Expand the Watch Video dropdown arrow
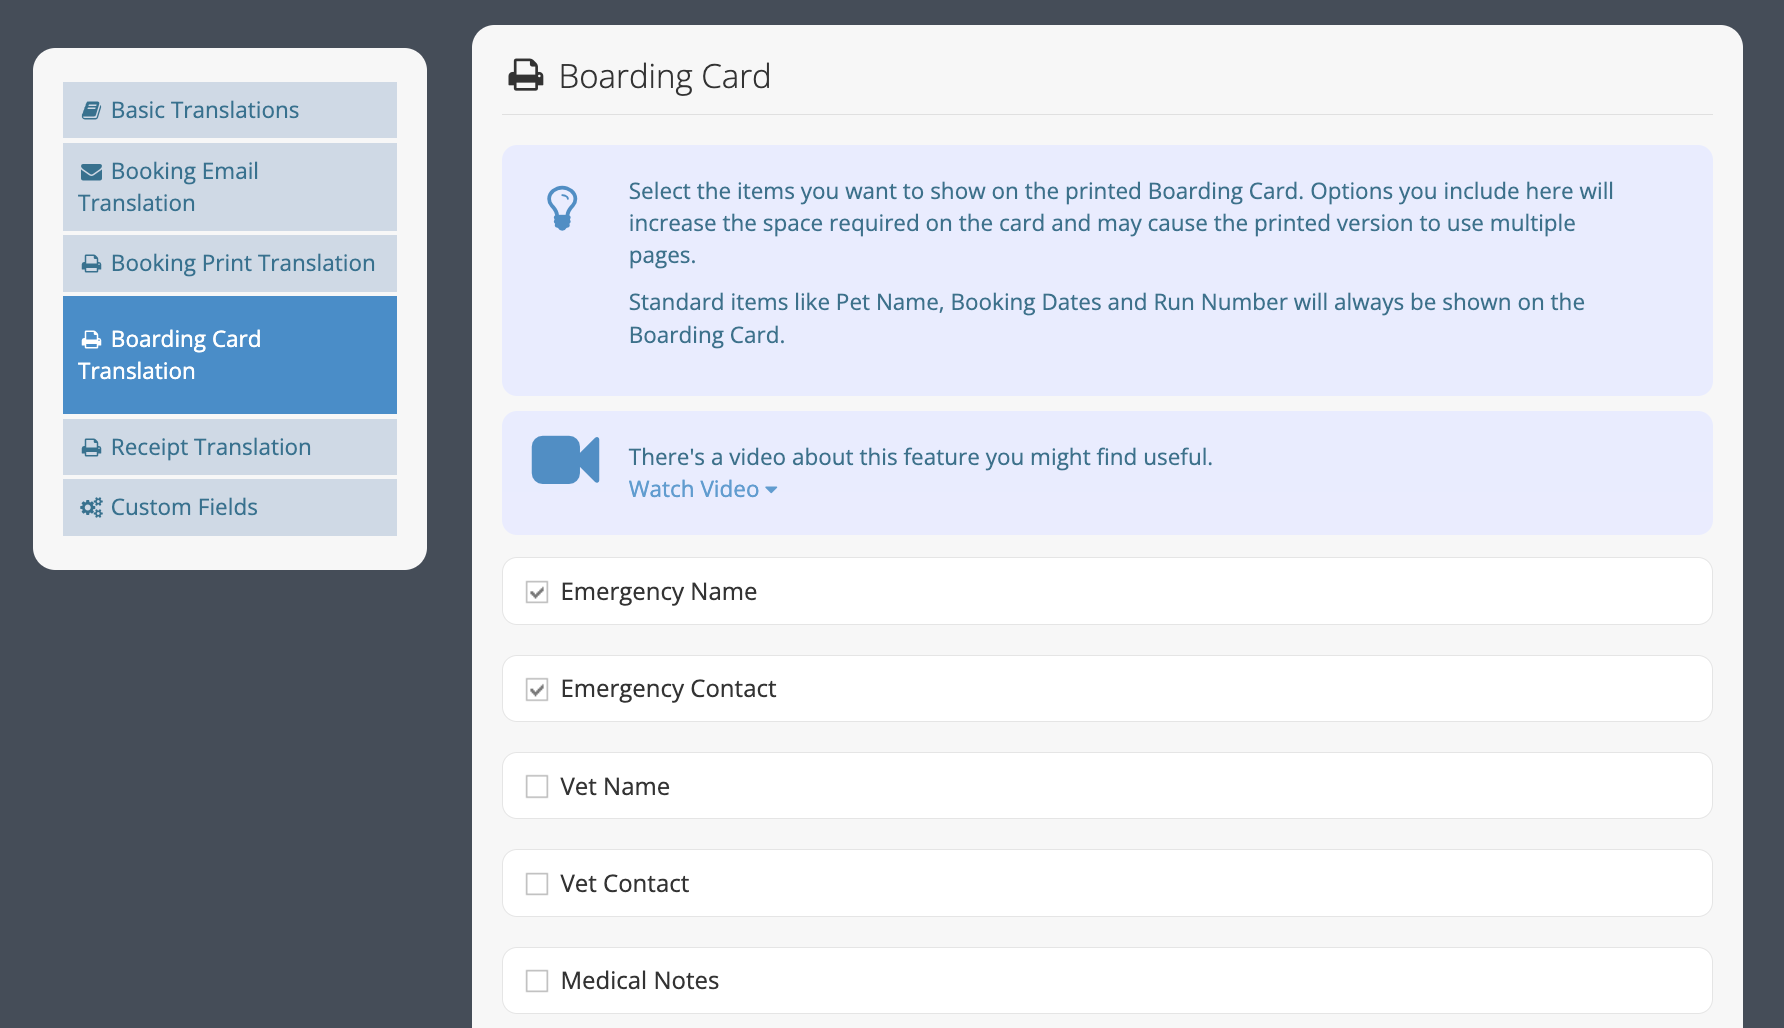 771,490
